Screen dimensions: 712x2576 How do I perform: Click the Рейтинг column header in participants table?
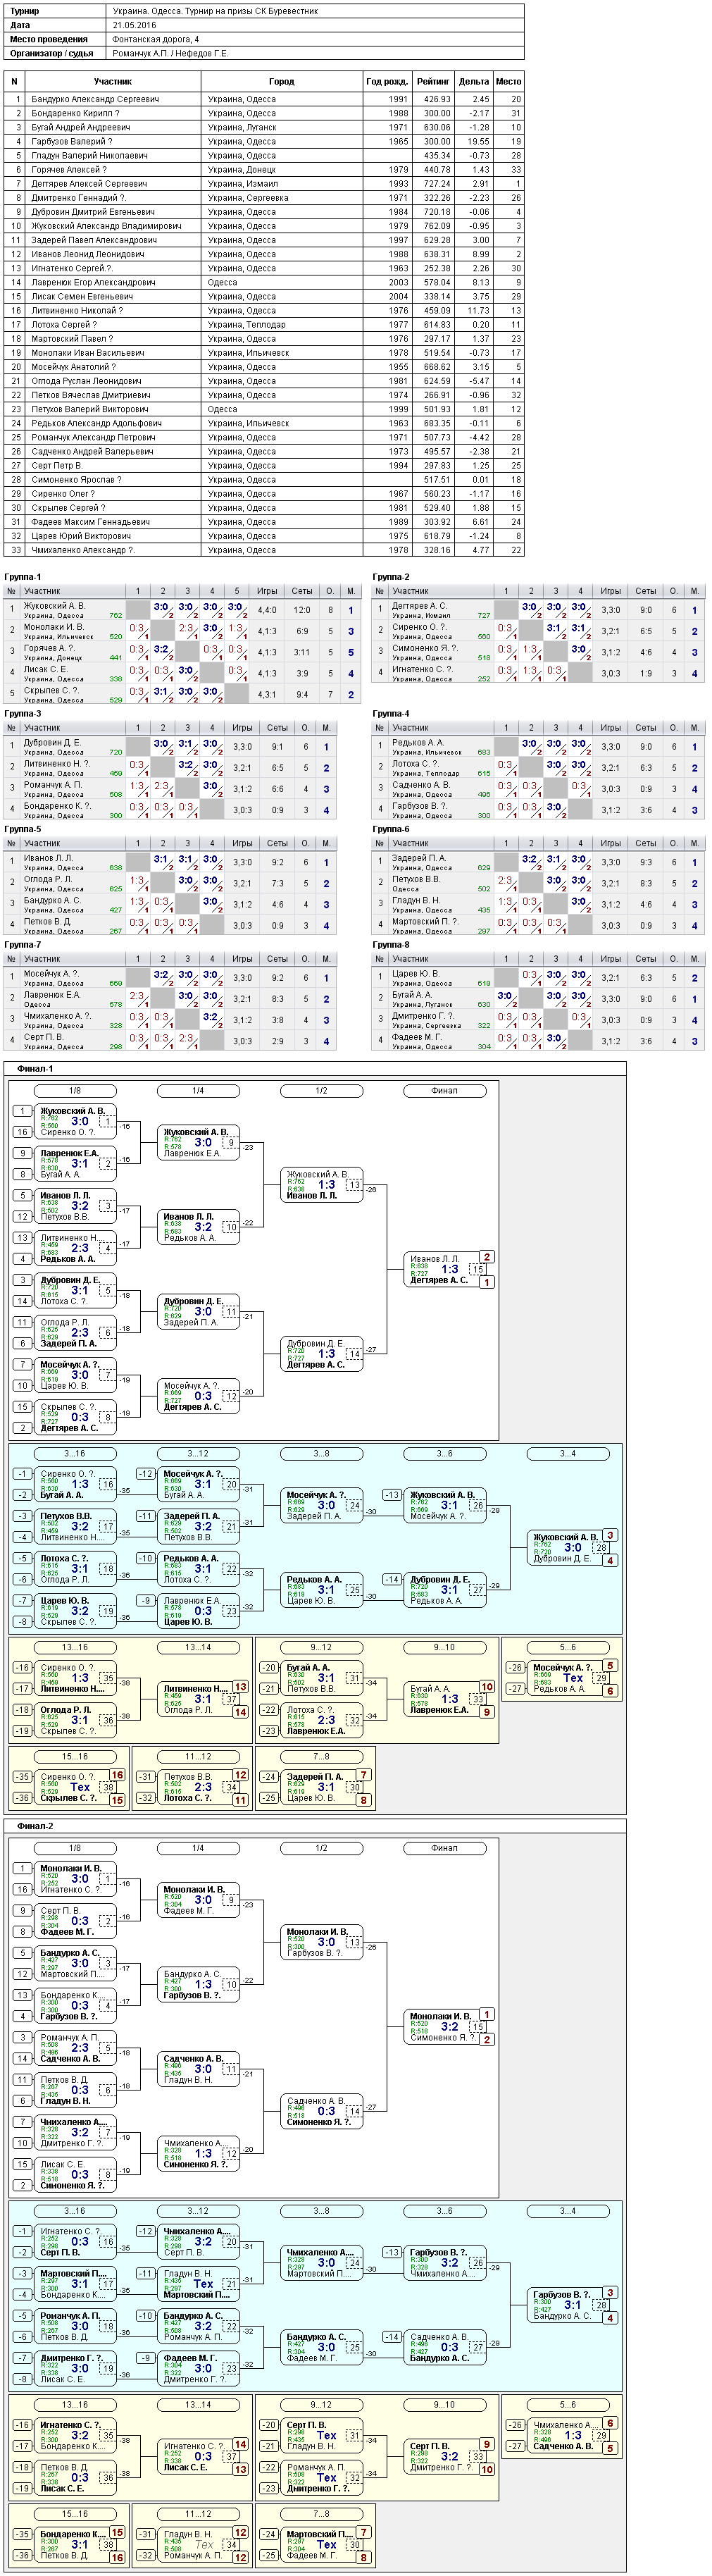pyautogui.click(x=433, y=82)
